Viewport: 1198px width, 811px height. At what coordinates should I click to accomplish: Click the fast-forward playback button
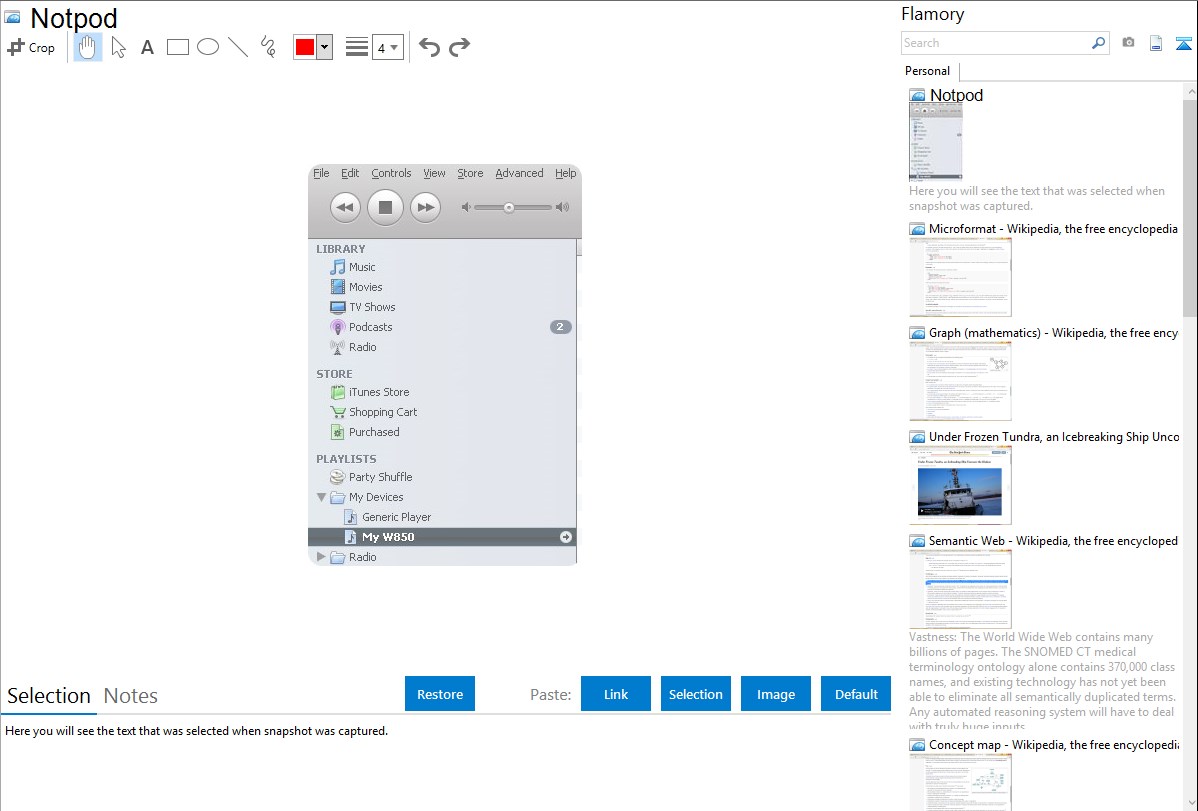coord(426,207)
